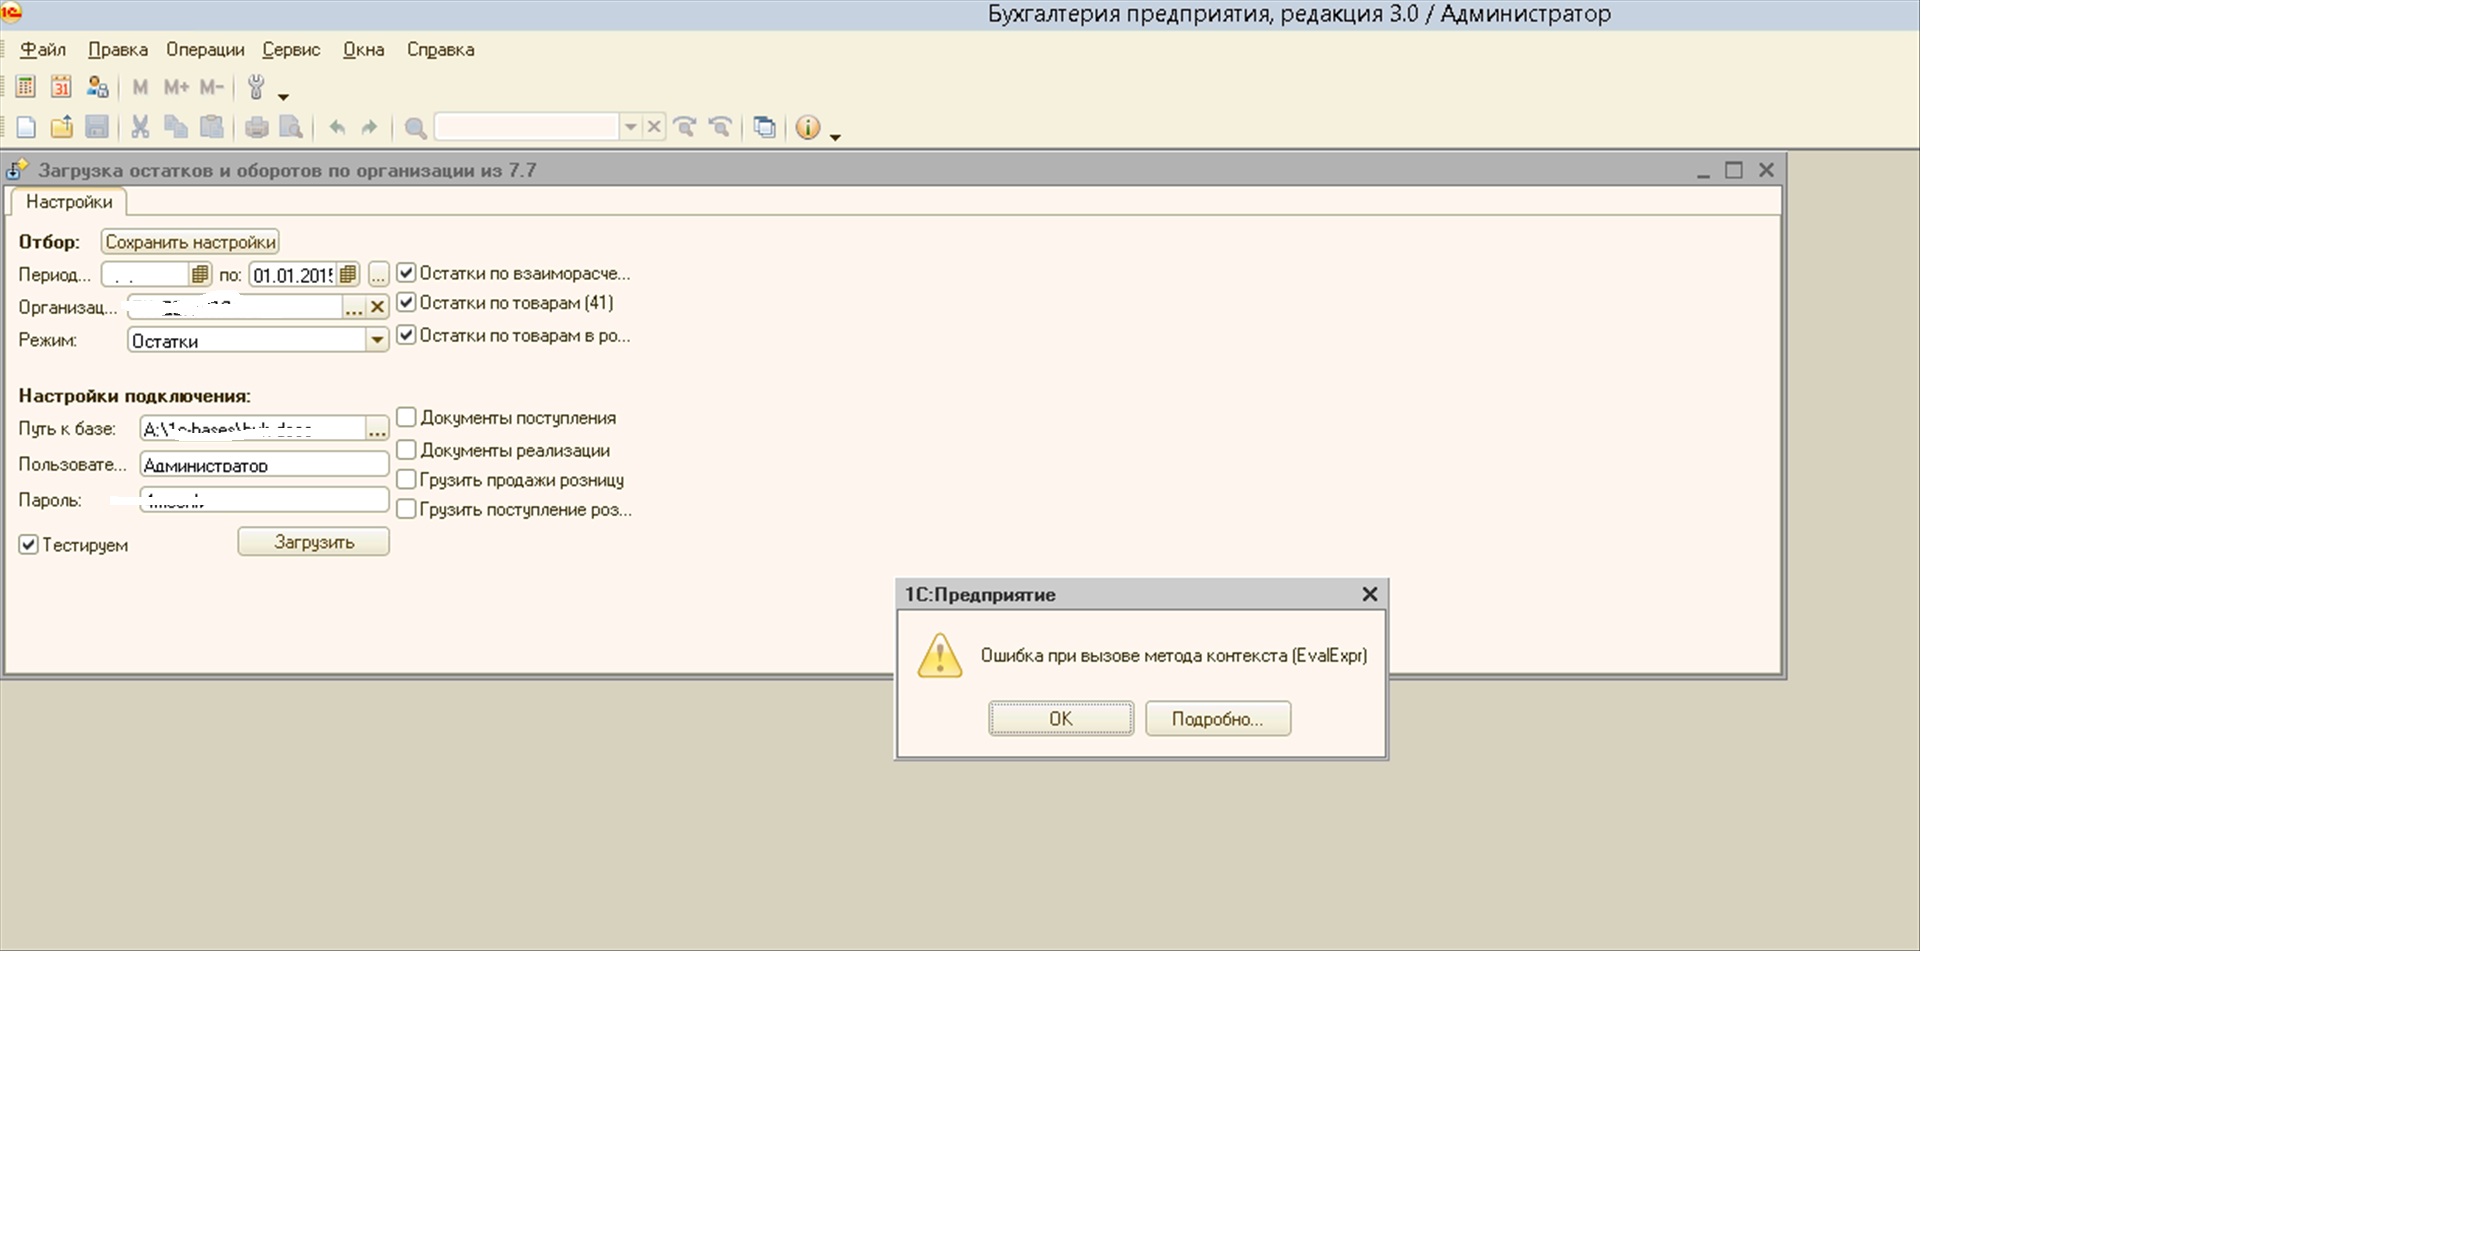Open print preview
Image resolution: width=2486 pixels, height=1256 pixels.
(291, 127)
